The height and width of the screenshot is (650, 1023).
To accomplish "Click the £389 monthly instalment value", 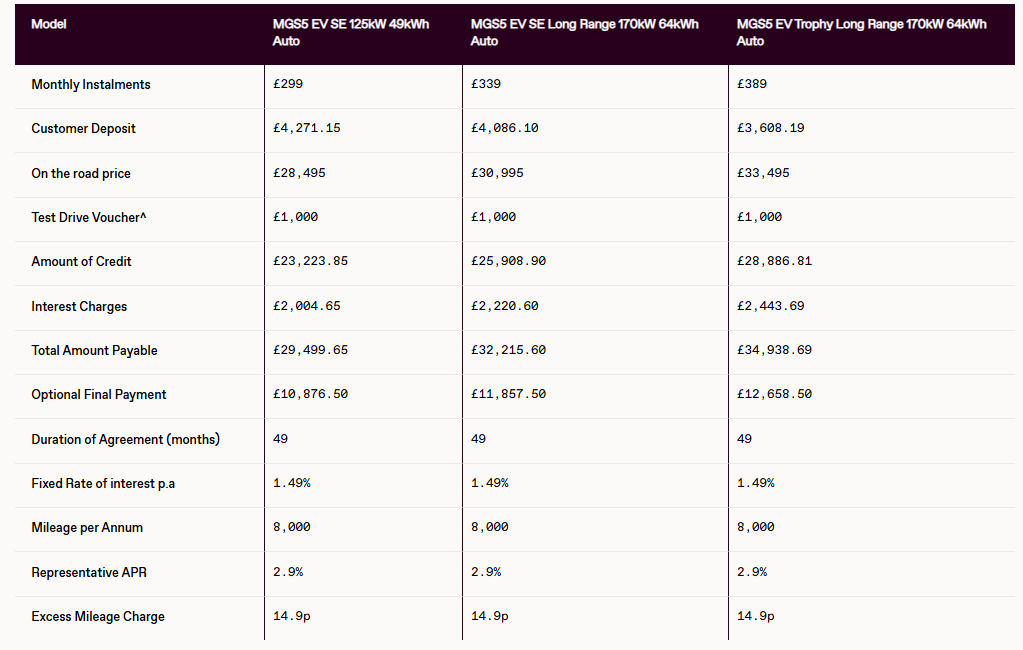I will pos(752,84).
